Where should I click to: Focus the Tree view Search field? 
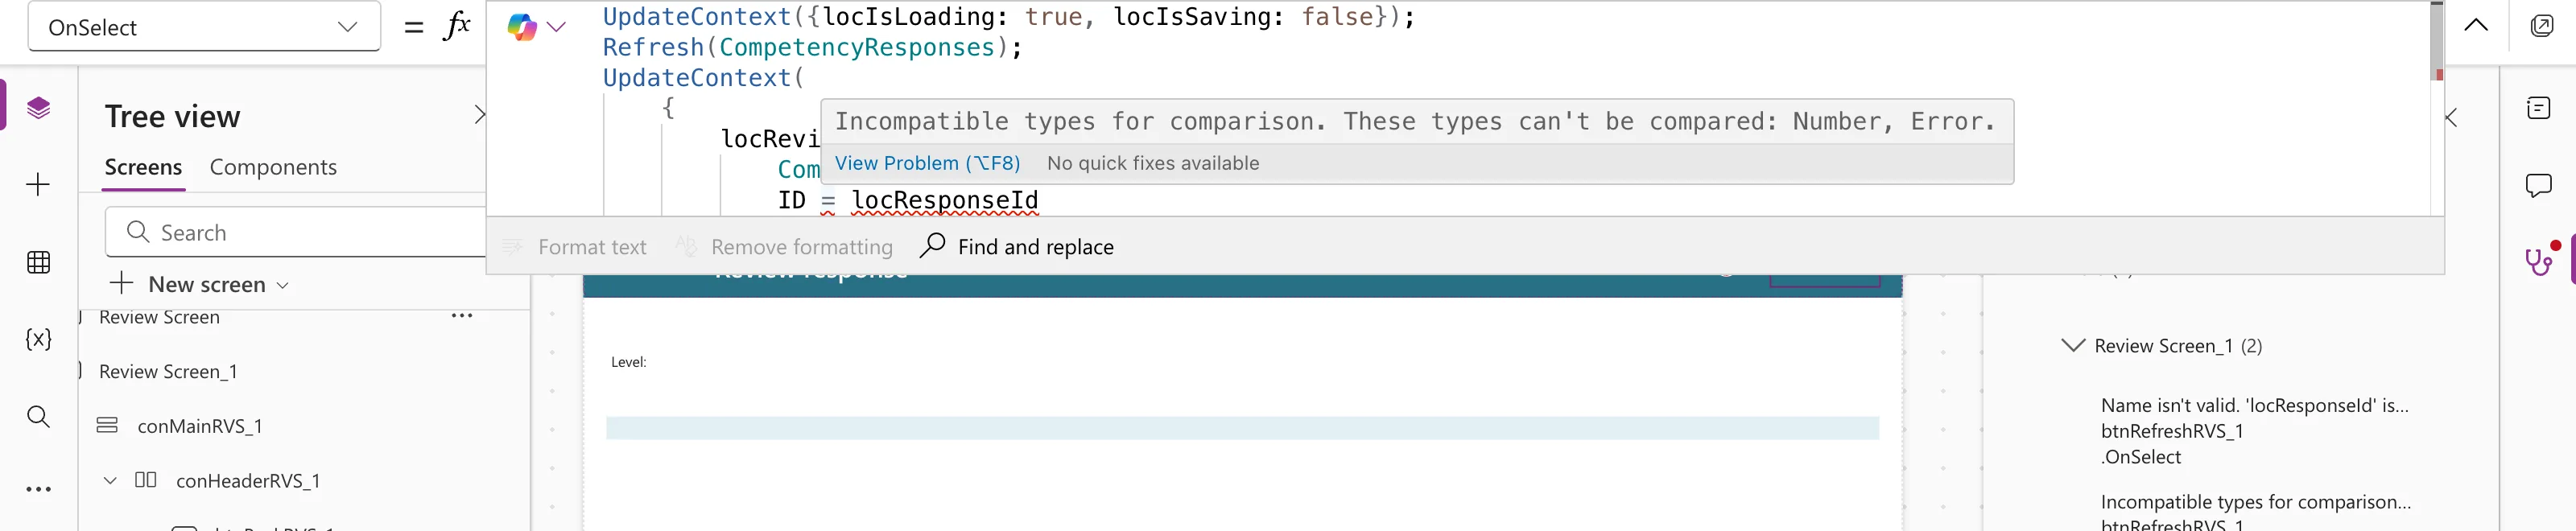[296, 232]
